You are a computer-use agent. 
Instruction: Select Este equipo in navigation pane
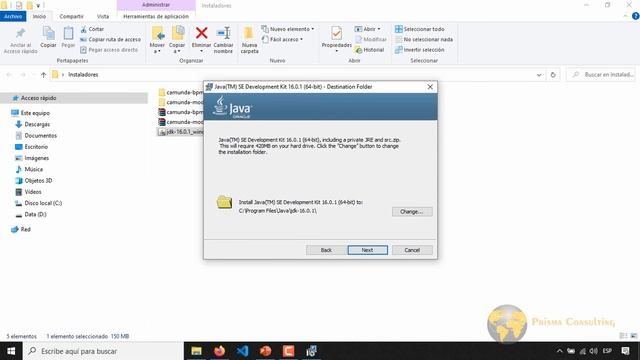(31, 113)
